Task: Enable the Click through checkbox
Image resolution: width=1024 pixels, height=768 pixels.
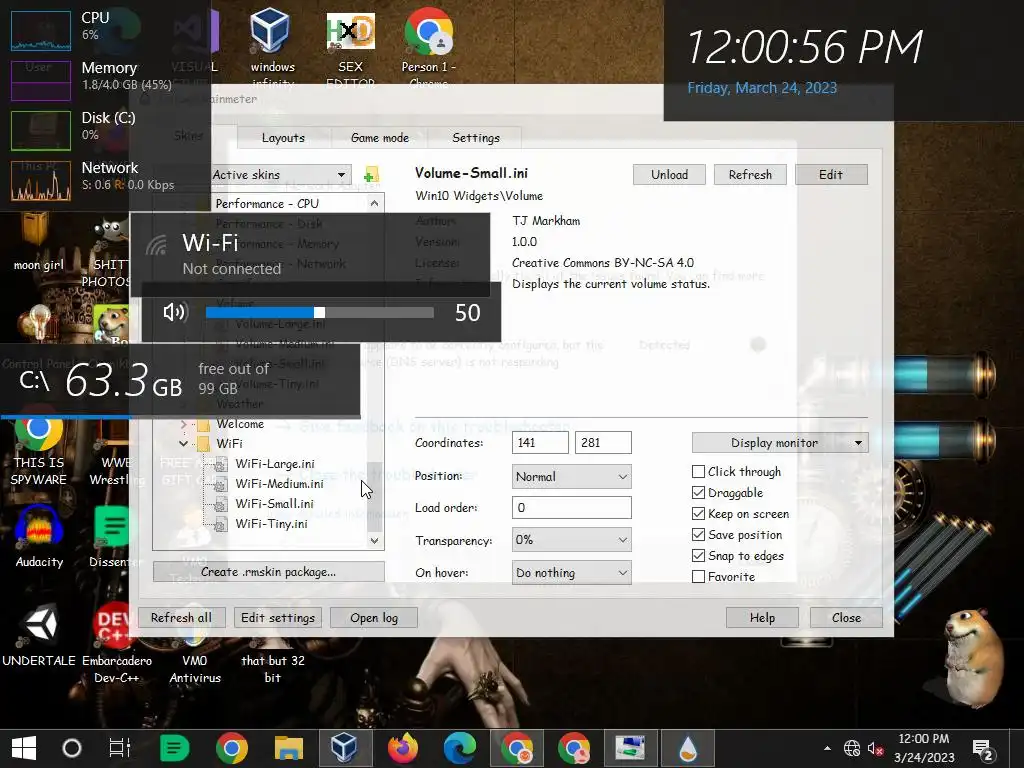Action: point(698,472)
